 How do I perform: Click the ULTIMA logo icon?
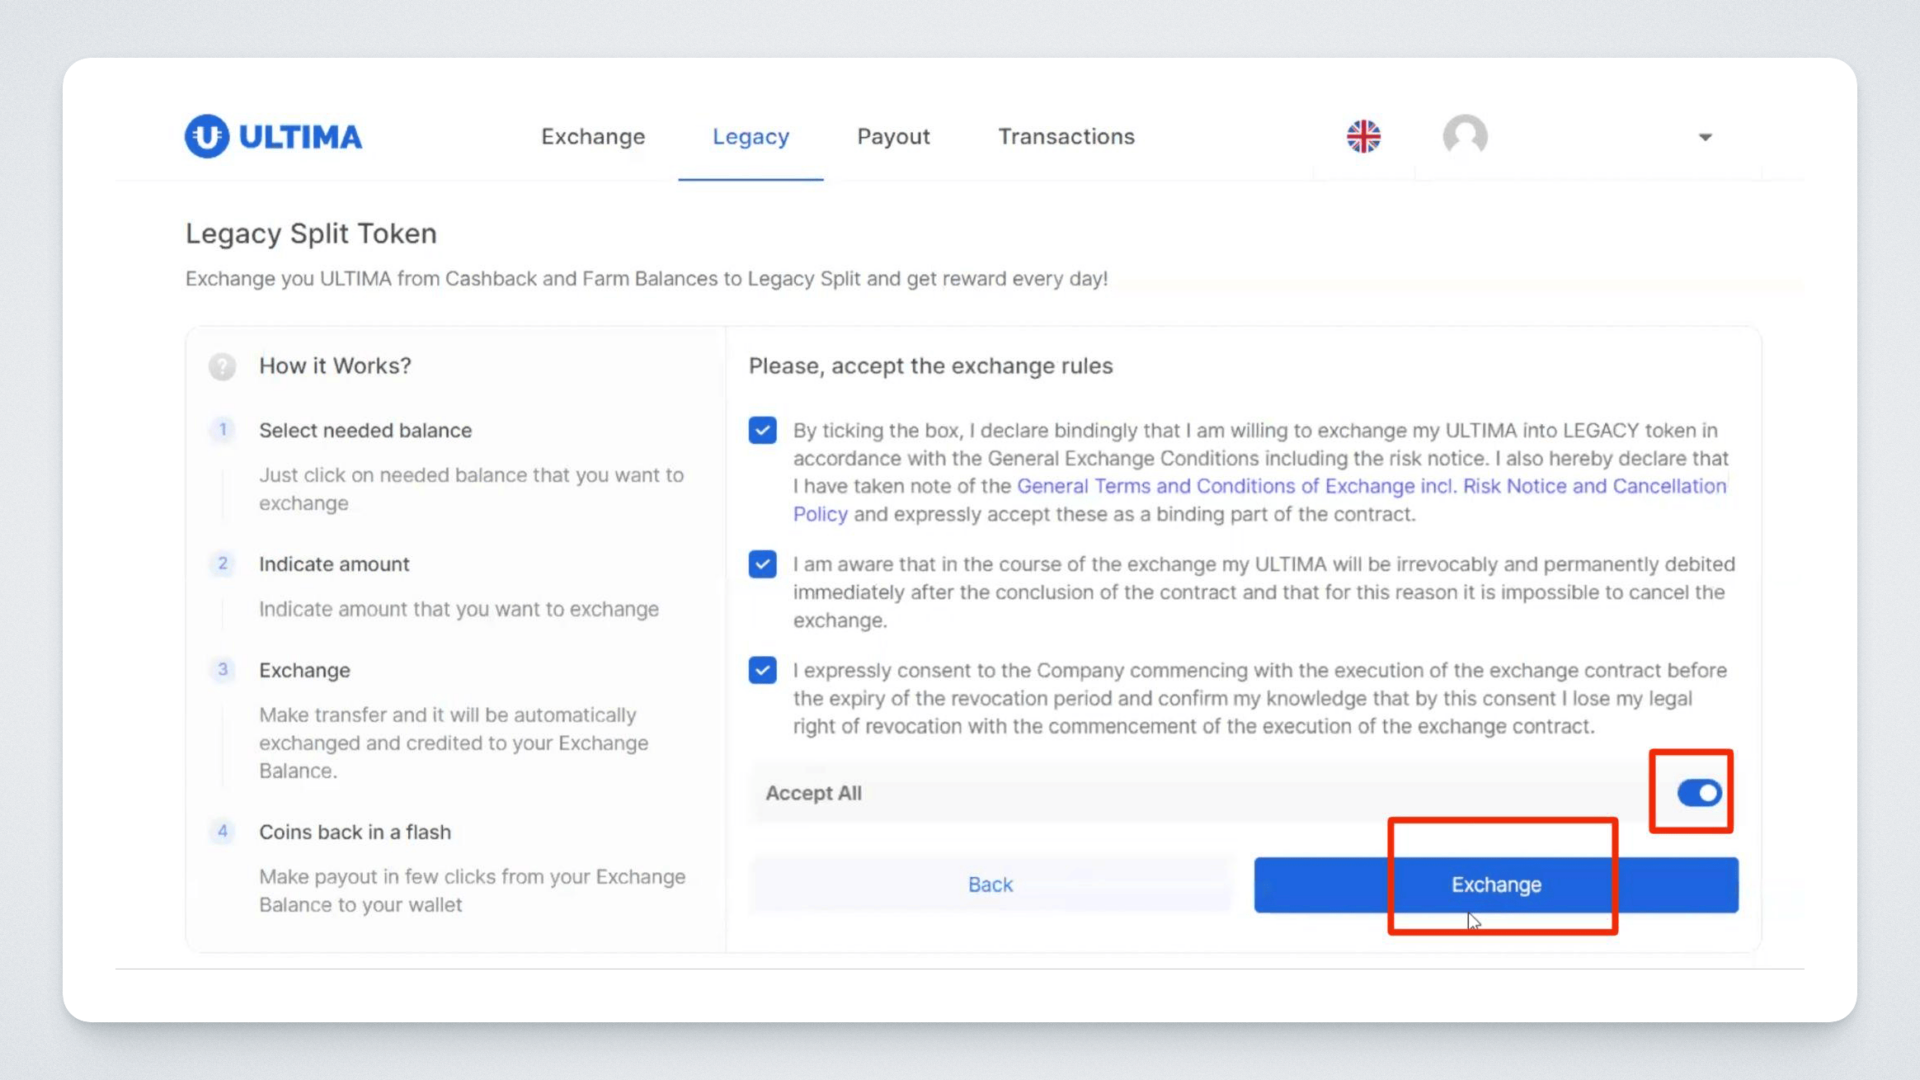click(x=207, y=136)
